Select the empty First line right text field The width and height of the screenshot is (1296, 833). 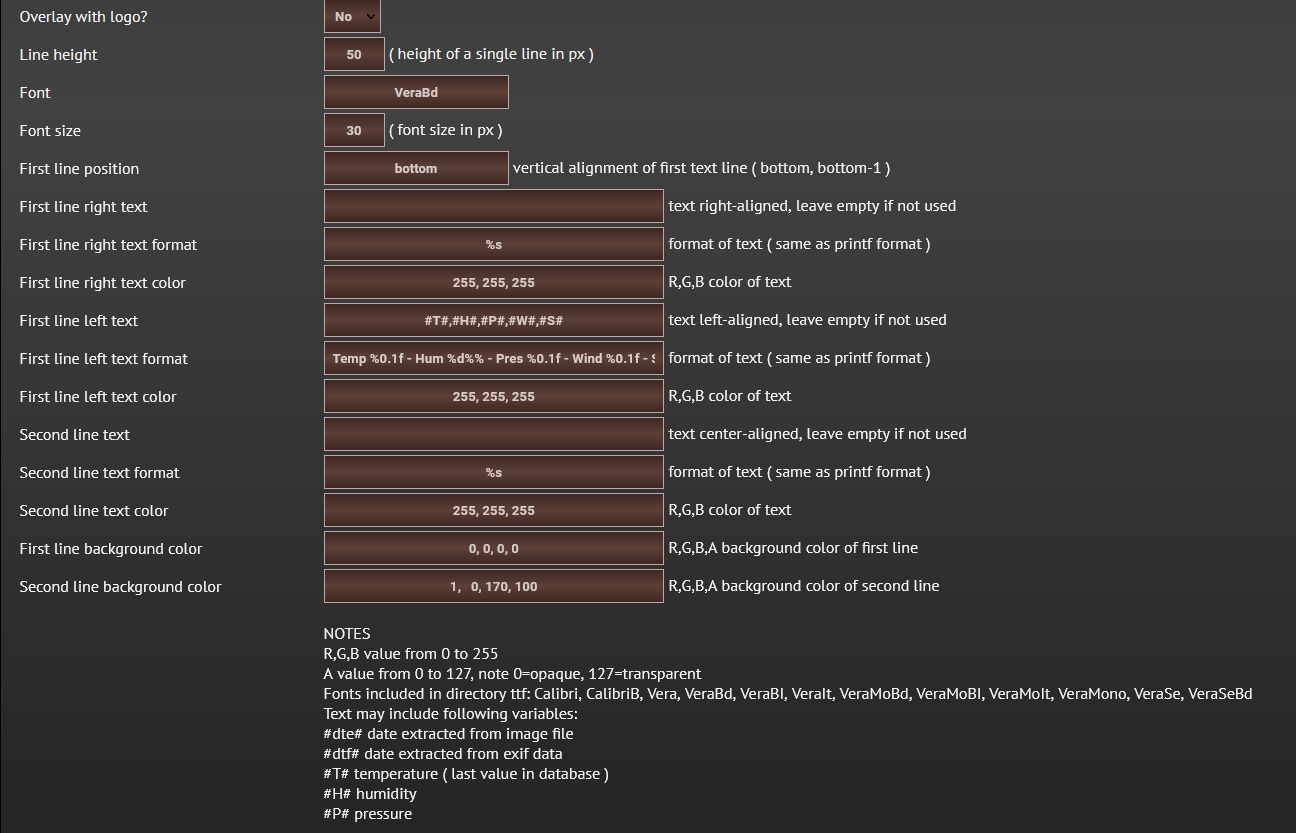(x=493, y=206)
